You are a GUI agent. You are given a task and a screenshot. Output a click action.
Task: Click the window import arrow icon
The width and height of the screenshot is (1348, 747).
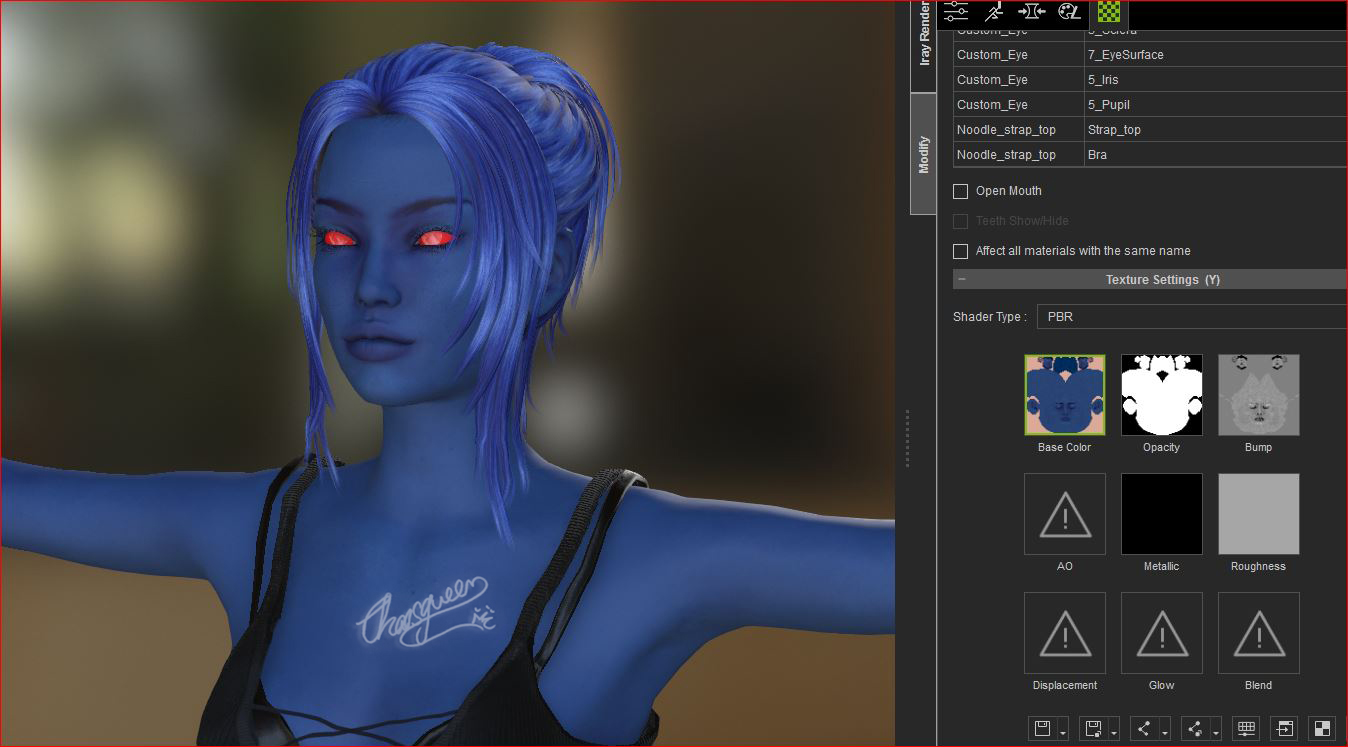(x=1284, y=728)
